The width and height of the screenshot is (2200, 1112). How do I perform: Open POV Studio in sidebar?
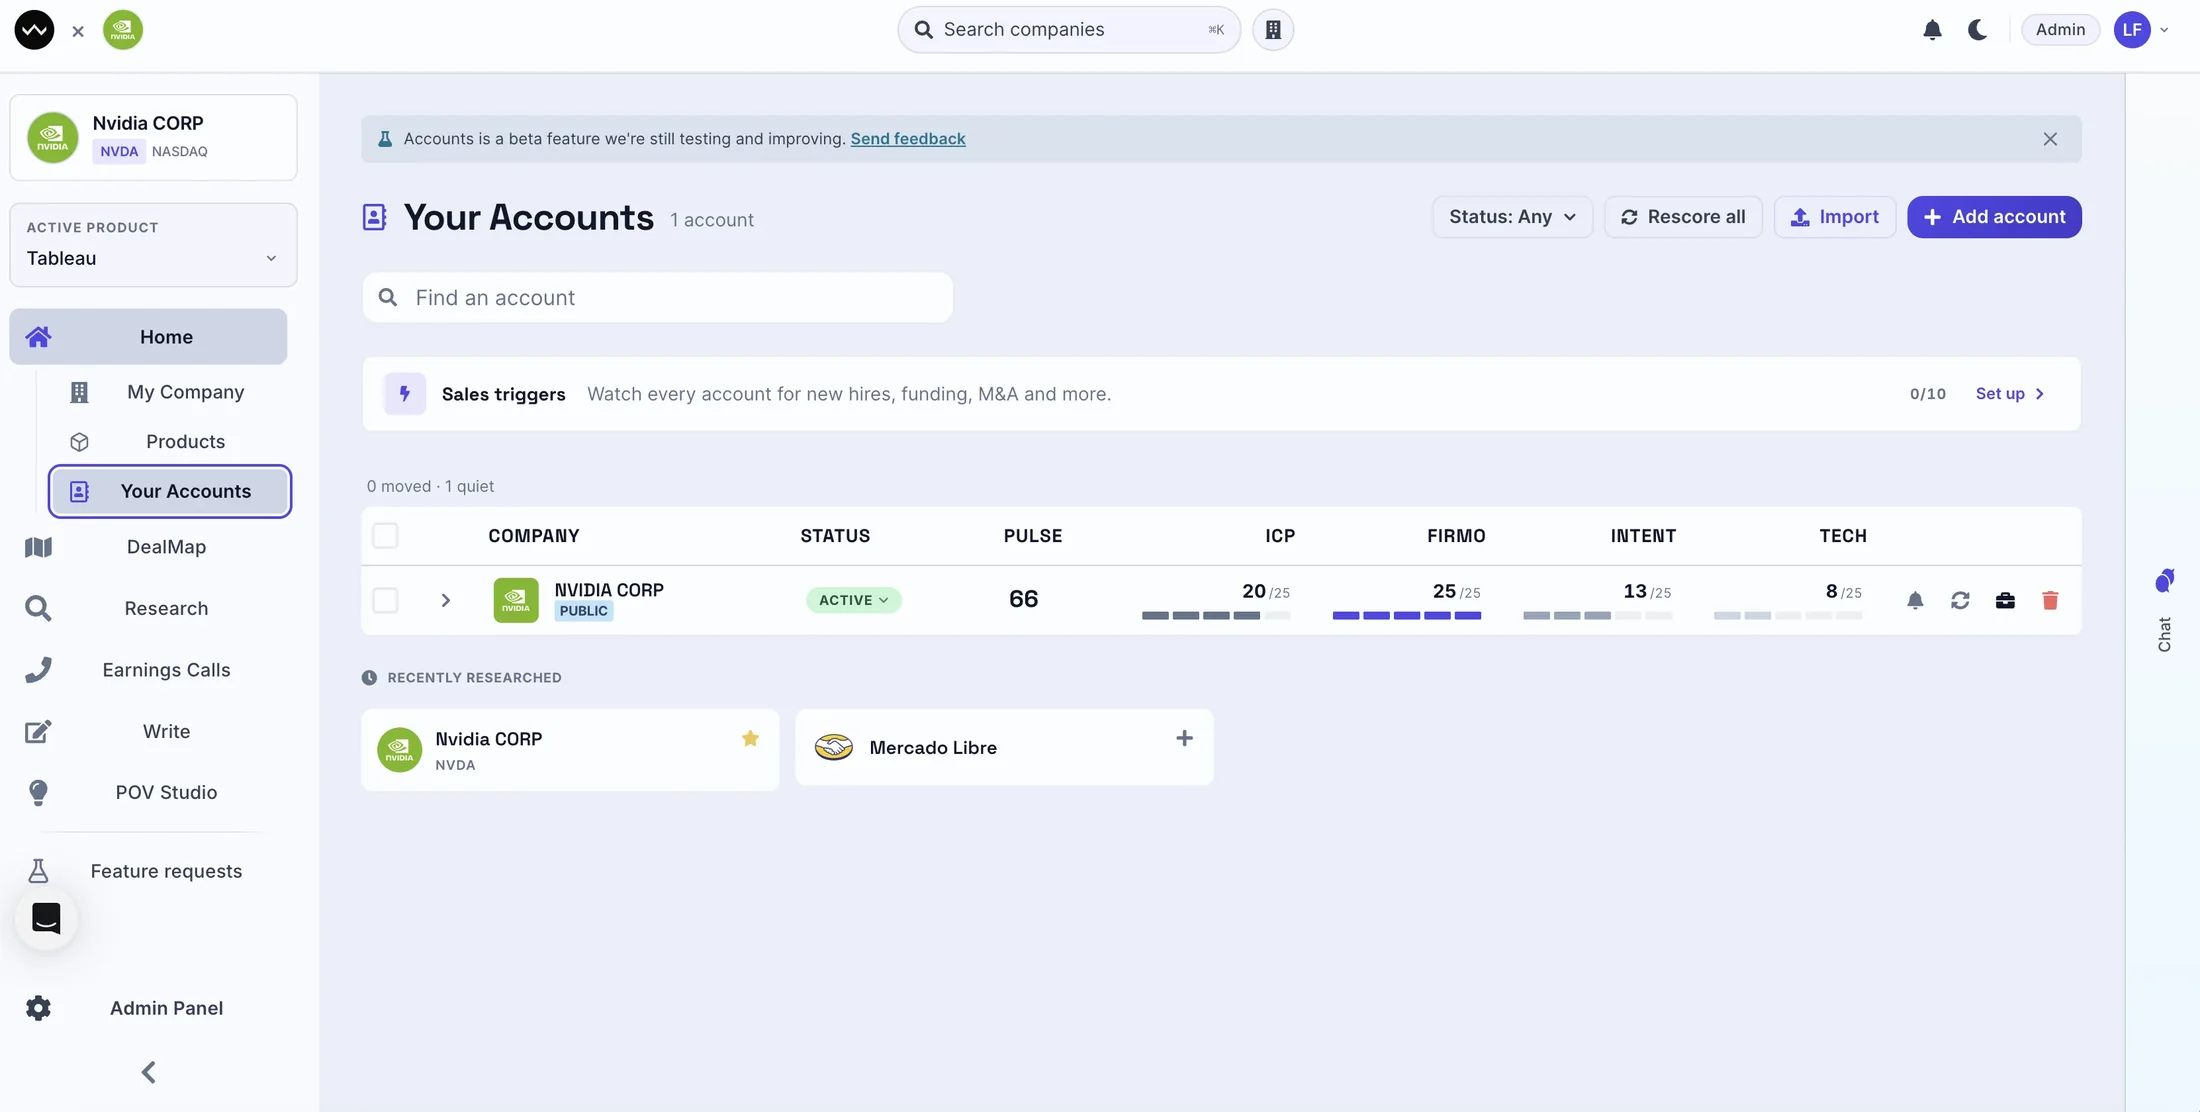coord(148,792)
